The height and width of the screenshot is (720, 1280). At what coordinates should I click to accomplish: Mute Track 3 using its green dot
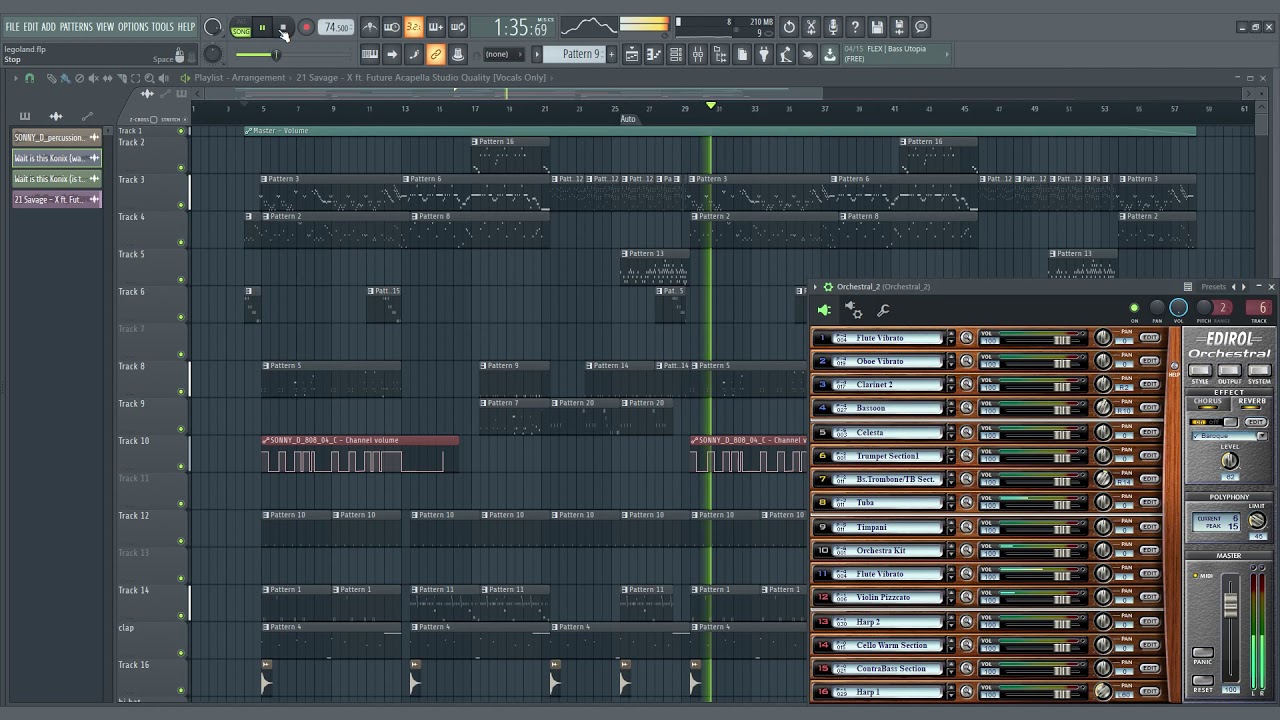click(x=181, y=205)
